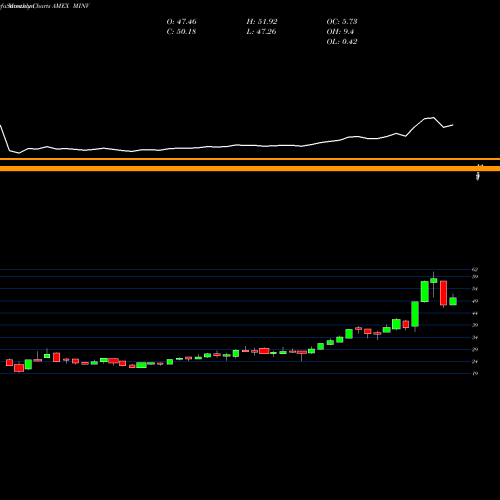Image resolution: width=500 pixels, height=500 pixels.
Task: Click the 49 price axis label
Action: [475, 301]
